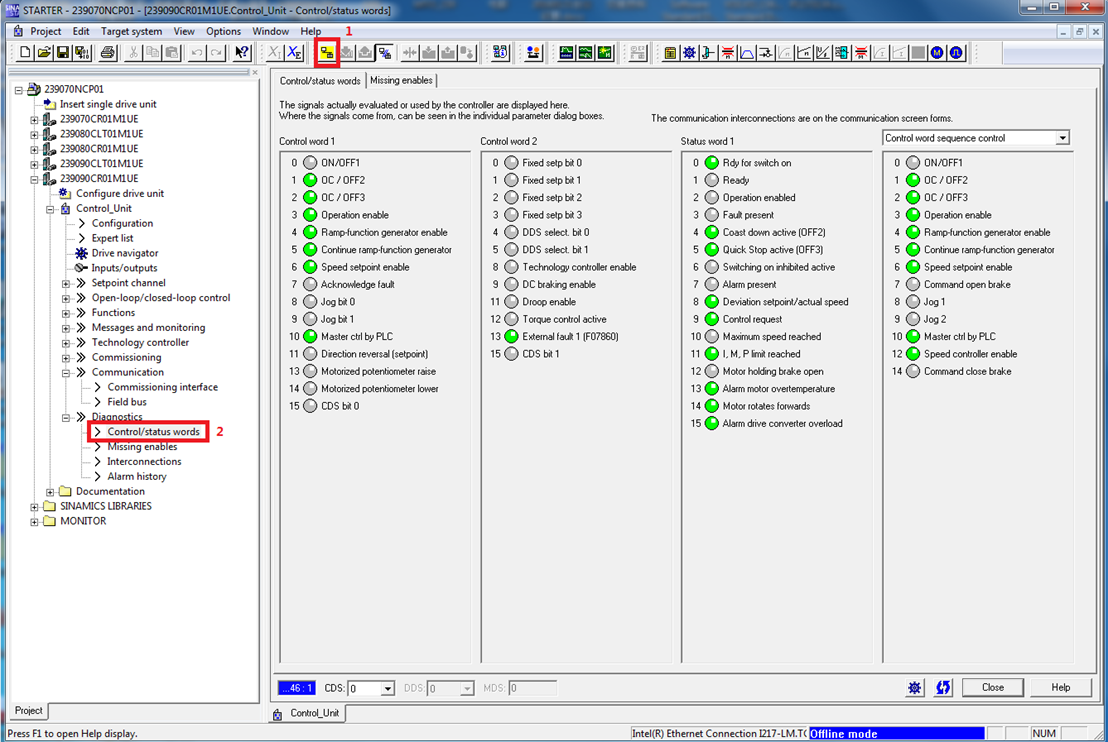Image resolution: width=1108 pixels, height=742 pixels.
Task: Click the Print toolbar icon
Action: (81, 52)
